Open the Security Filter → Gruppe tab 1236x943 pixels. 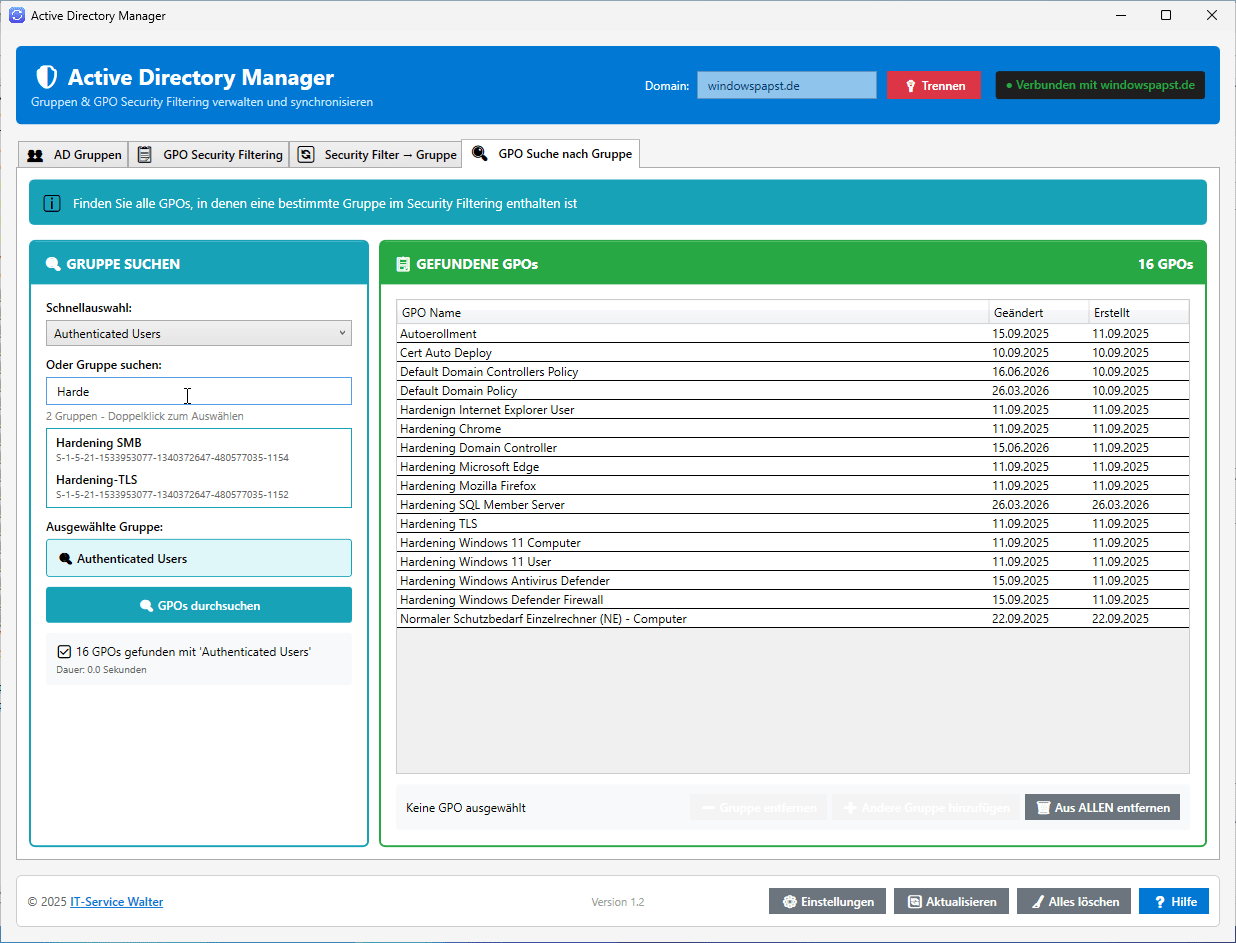tap(376, 154)
